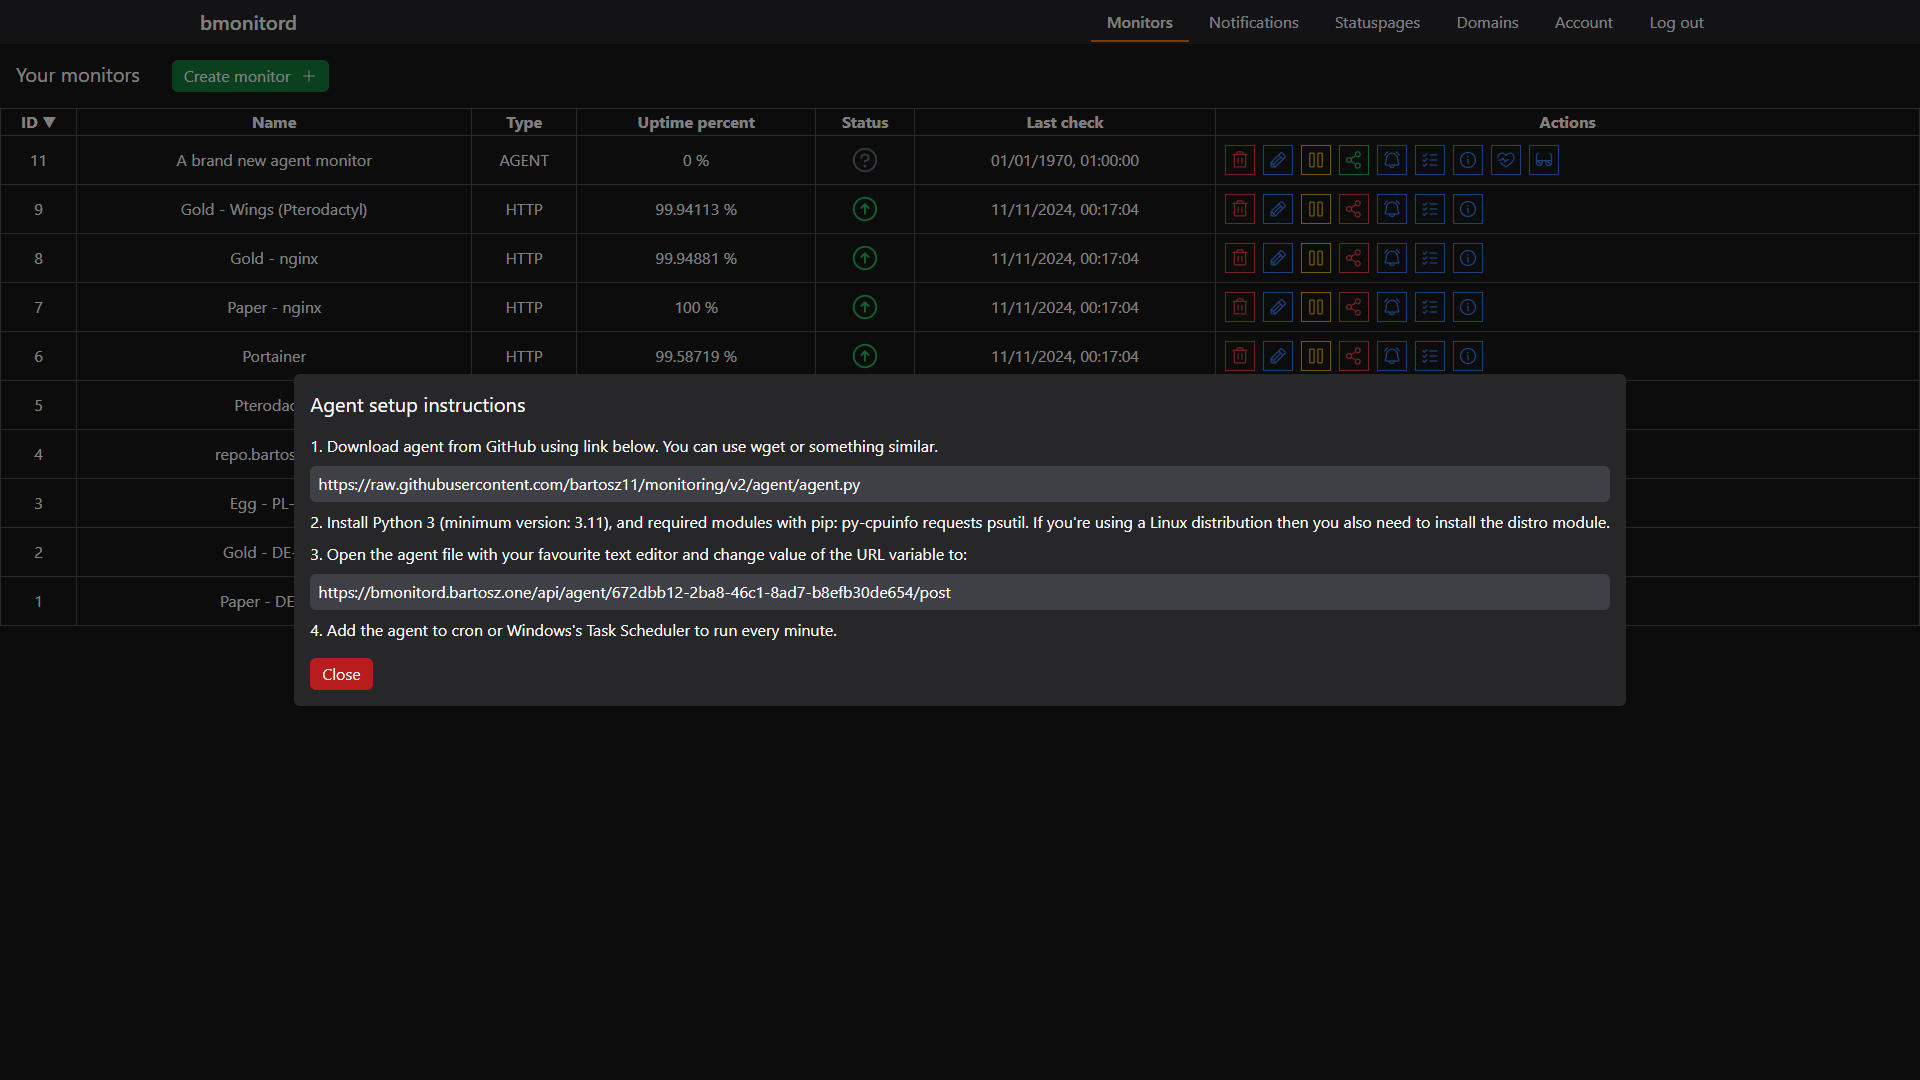Screen dimensions: 1920x1080
Task: Show info for the 'Portainer' monitor
Action: pos(1467,356)
